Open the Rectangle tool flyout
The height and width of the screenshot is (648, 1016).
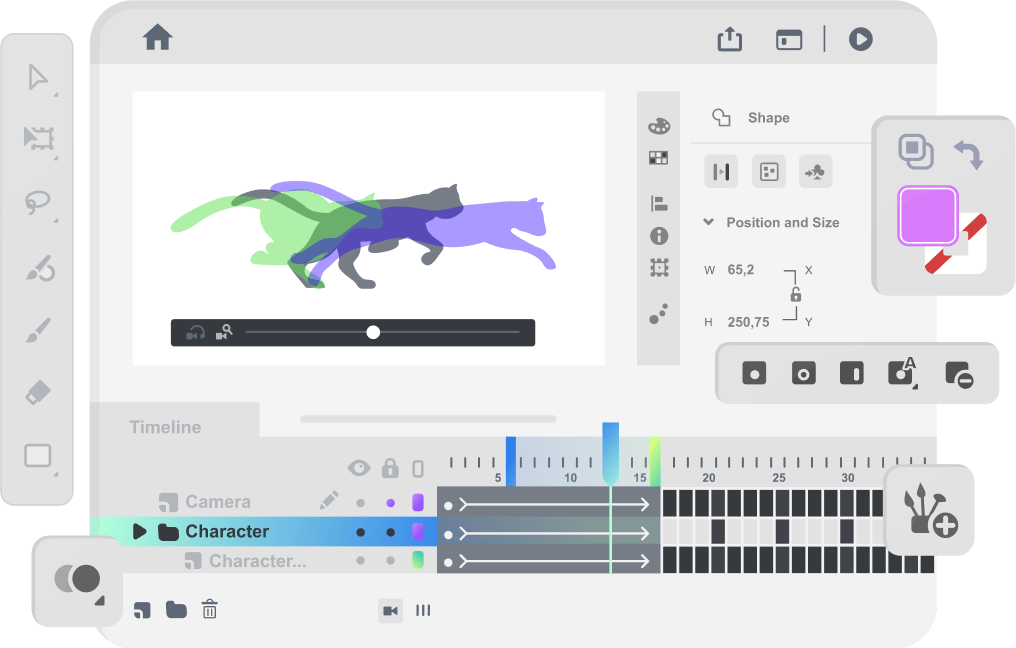coord(38,457)
